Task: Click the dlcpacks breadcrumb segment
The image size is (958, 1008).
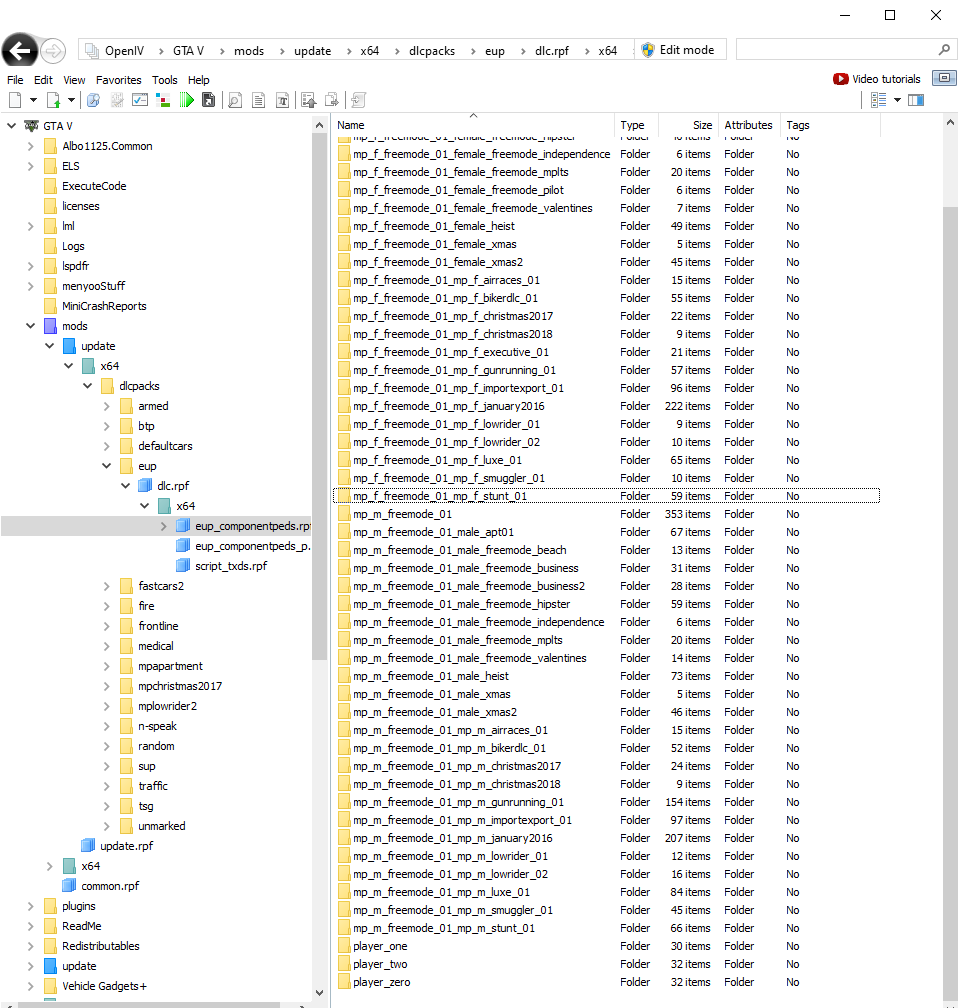Action: (x=432, y=51)
